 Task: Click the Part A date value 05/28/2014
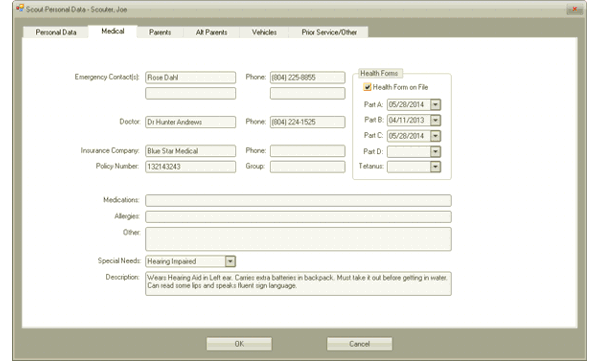(406, 105)
